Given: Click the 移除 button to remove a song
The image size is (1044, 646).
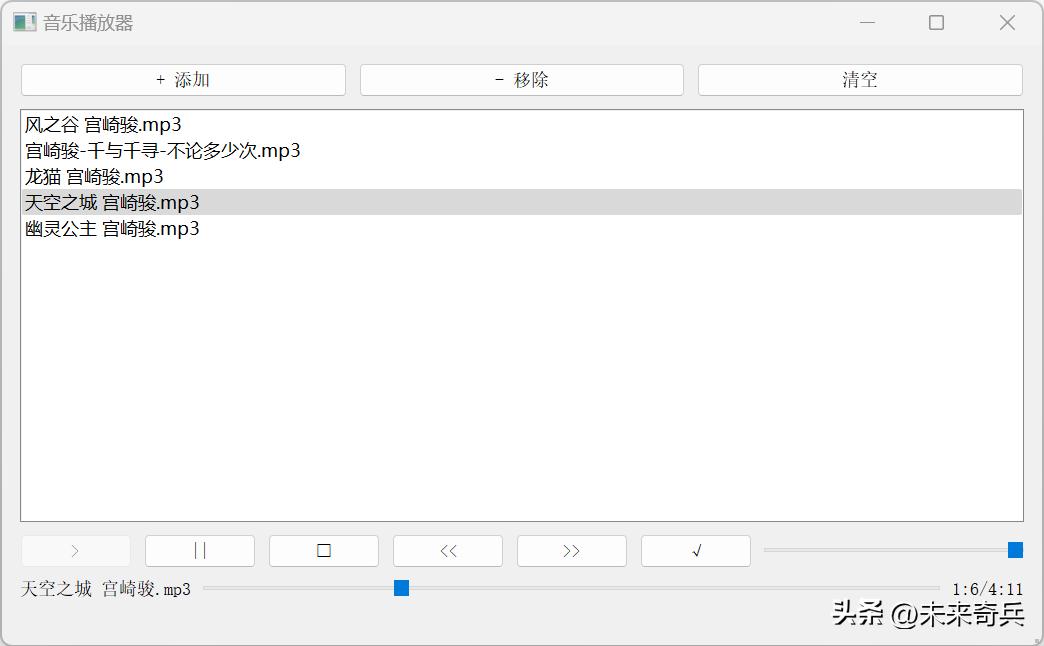Looking at the screenshot, I should [x=521, y=79].
